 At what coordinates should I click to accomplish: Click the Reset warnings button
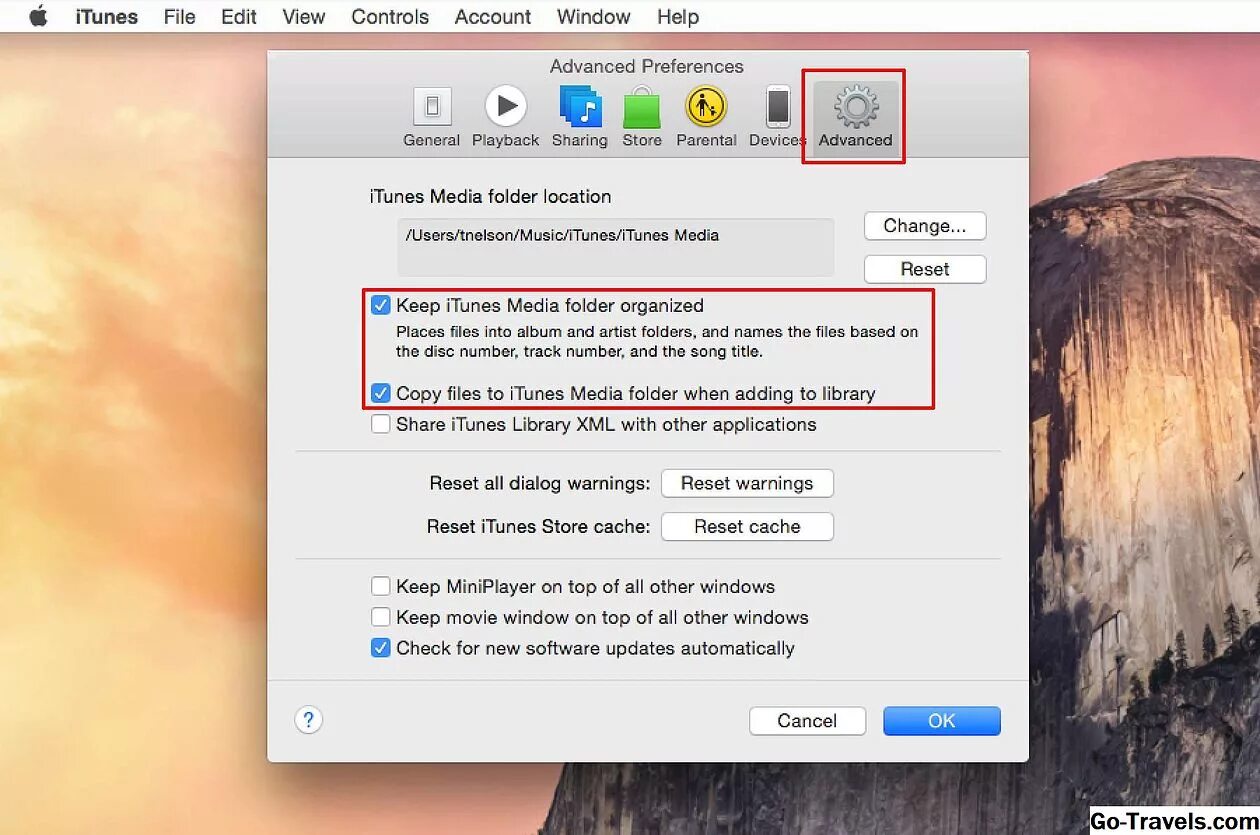747,483
